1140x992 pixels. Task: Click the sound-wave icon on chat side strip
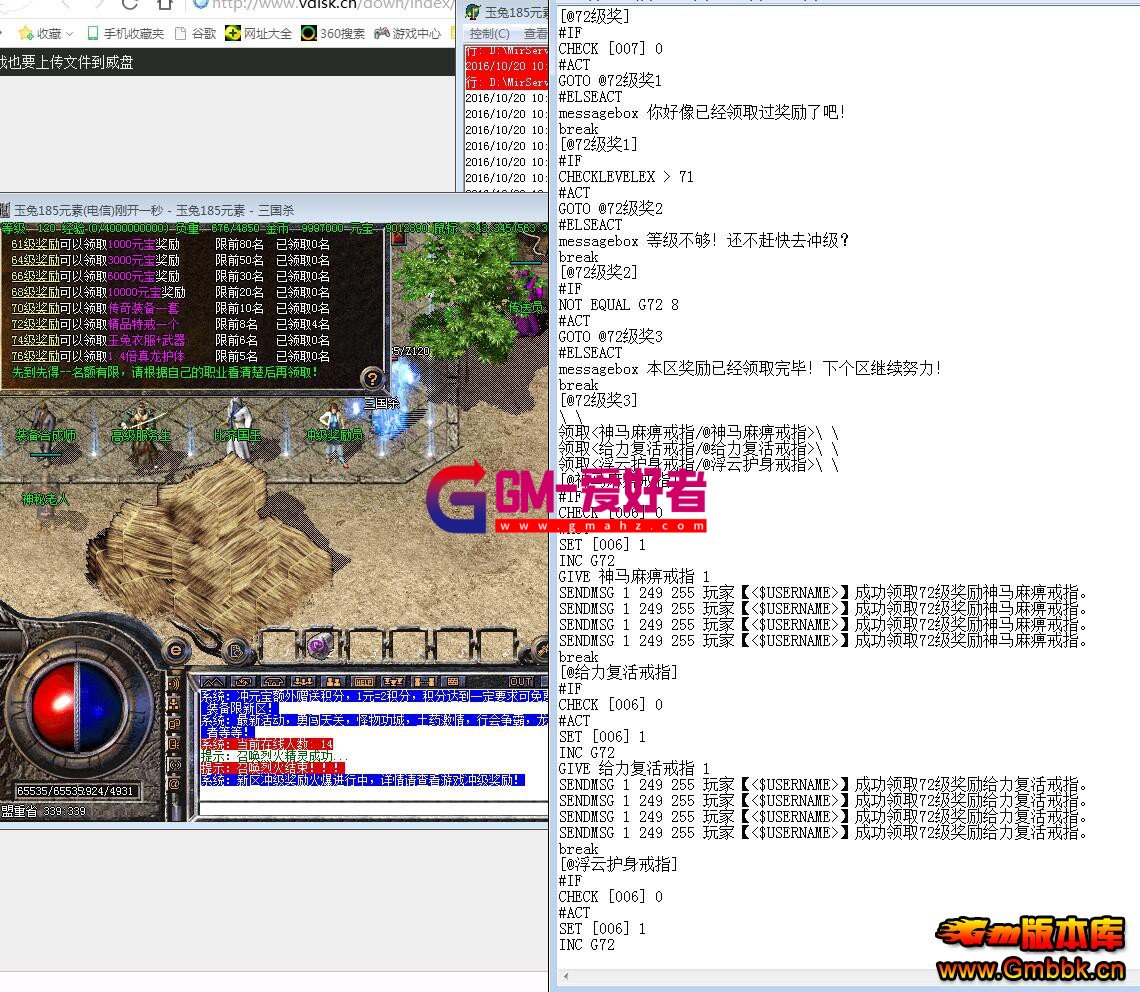point(174,684)
